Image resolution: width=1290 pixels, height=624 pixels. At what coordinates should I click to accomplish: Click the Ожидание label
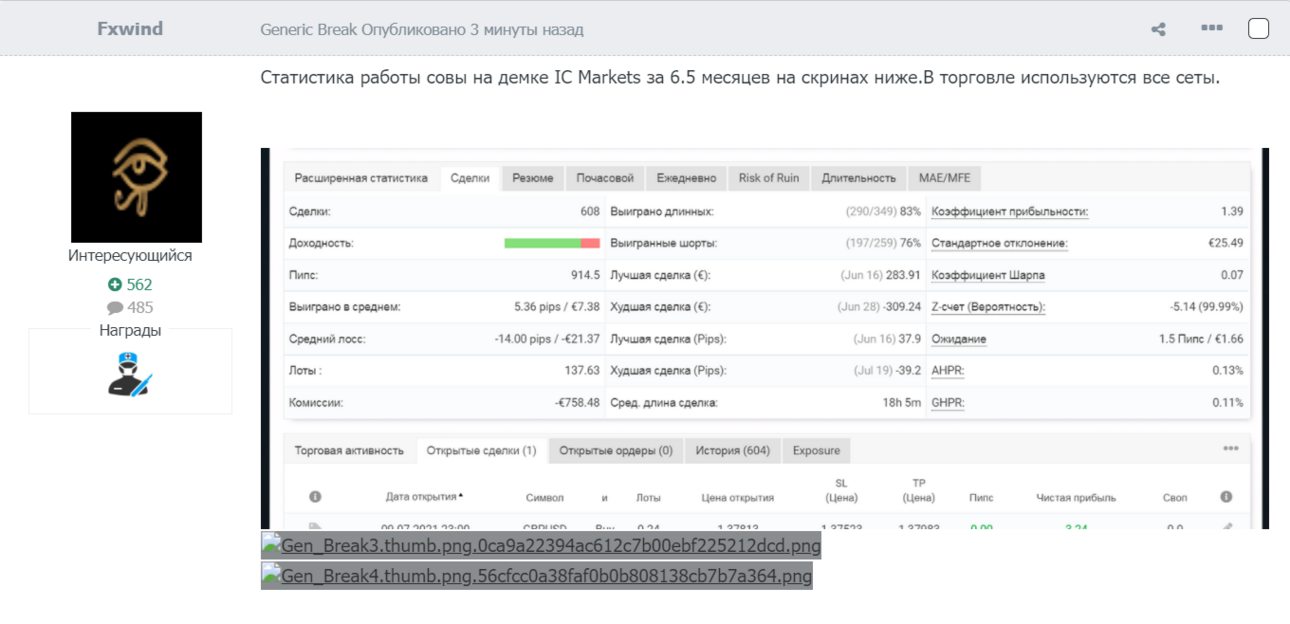coord(959,339)
